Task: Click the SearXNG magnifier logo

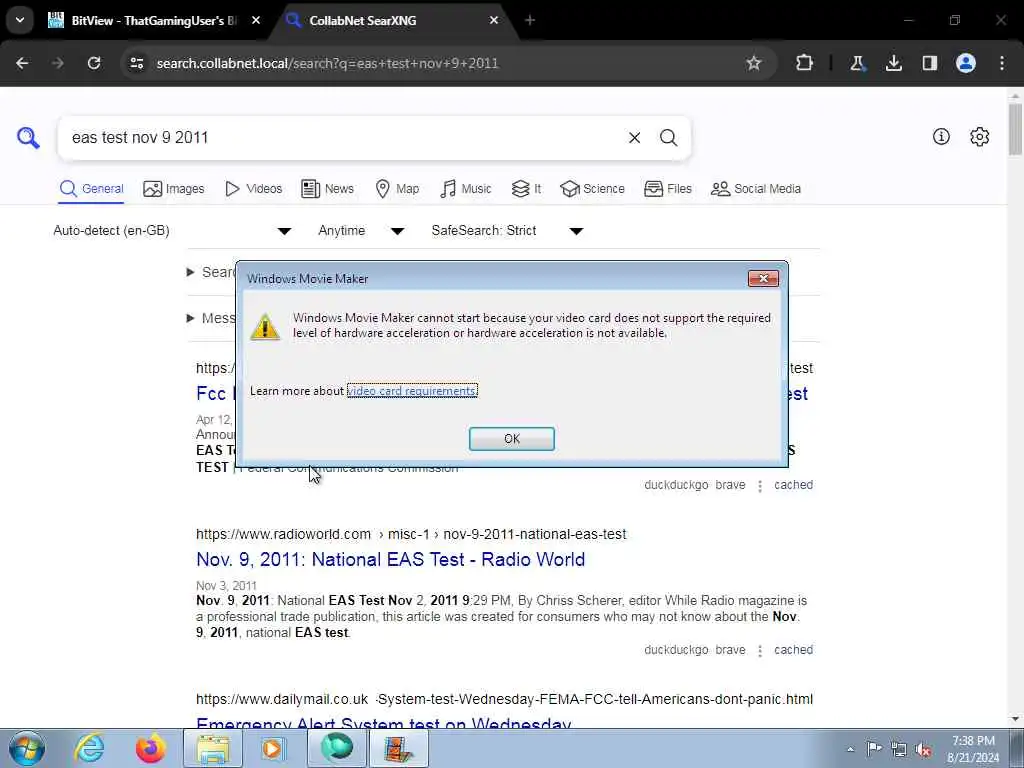Action: [28, 138]
